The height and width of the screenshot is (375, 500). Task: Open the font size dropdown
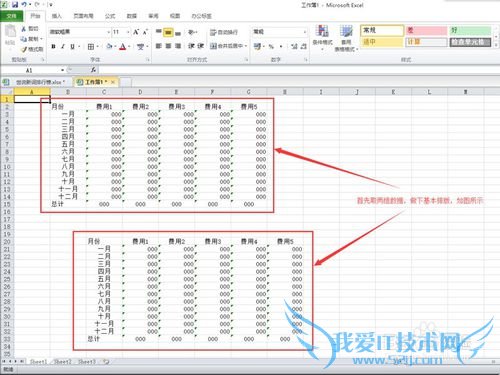[128, 32]
